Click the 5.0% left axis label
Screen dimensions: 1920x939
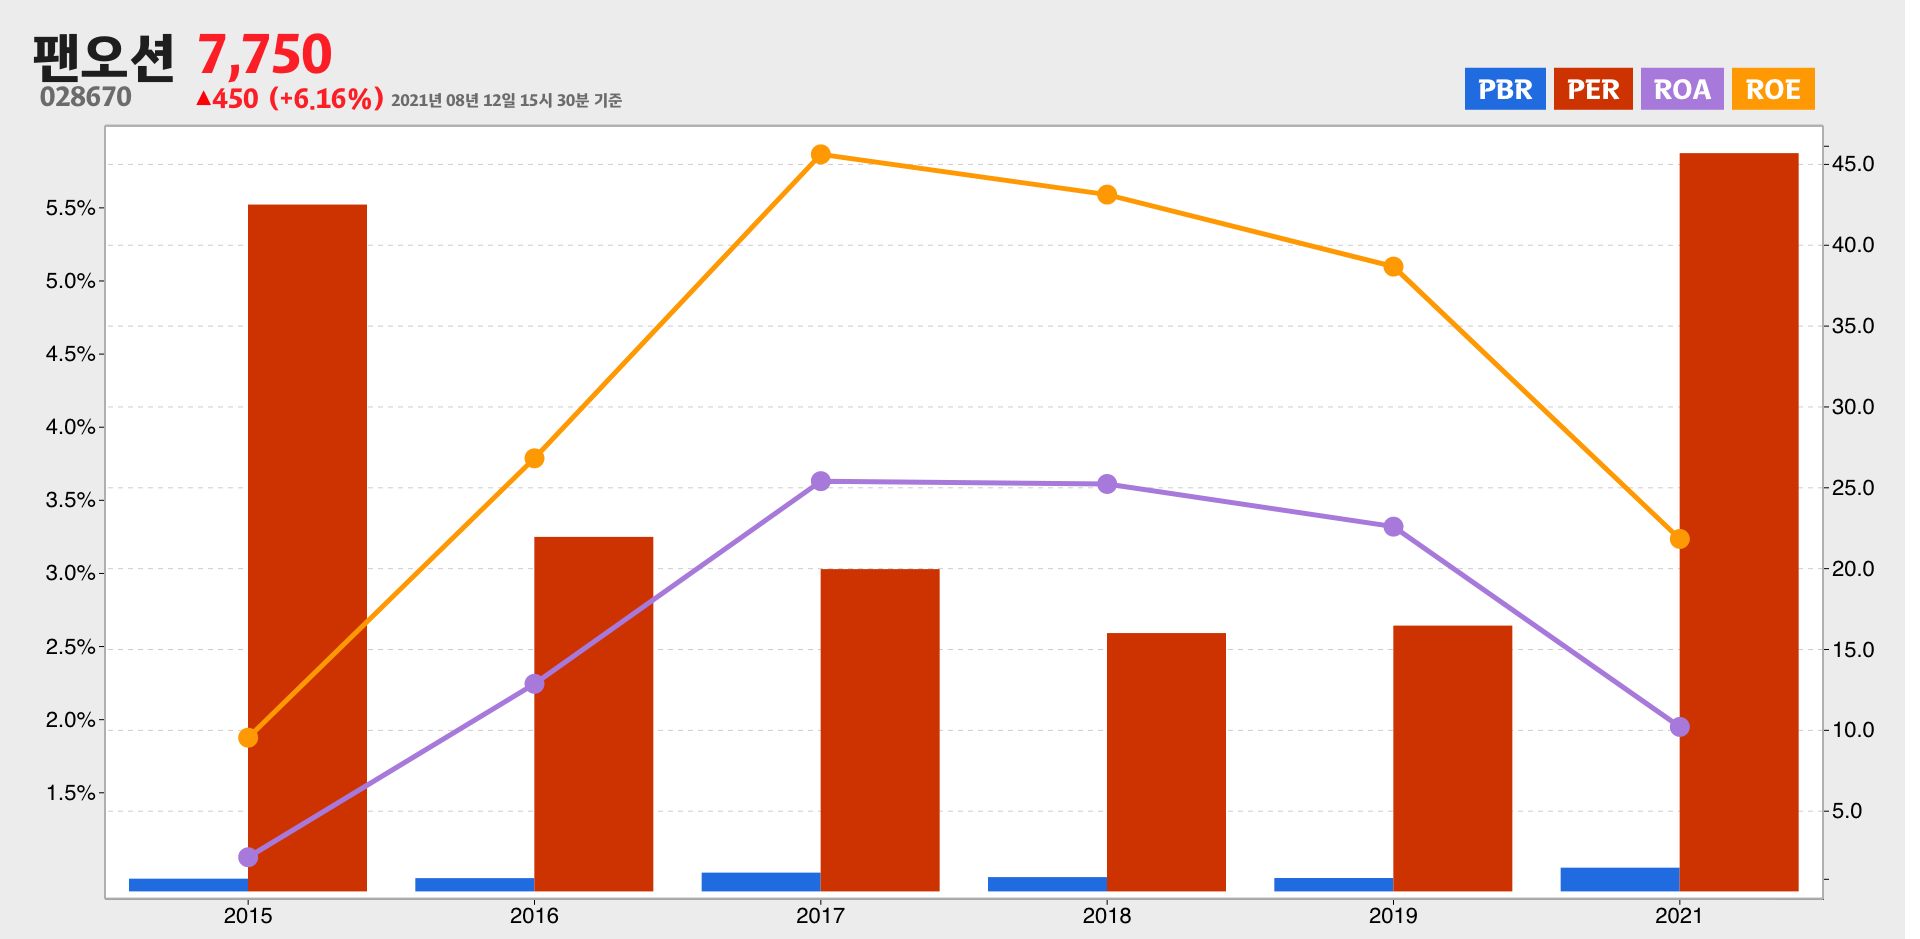(71, 281)
